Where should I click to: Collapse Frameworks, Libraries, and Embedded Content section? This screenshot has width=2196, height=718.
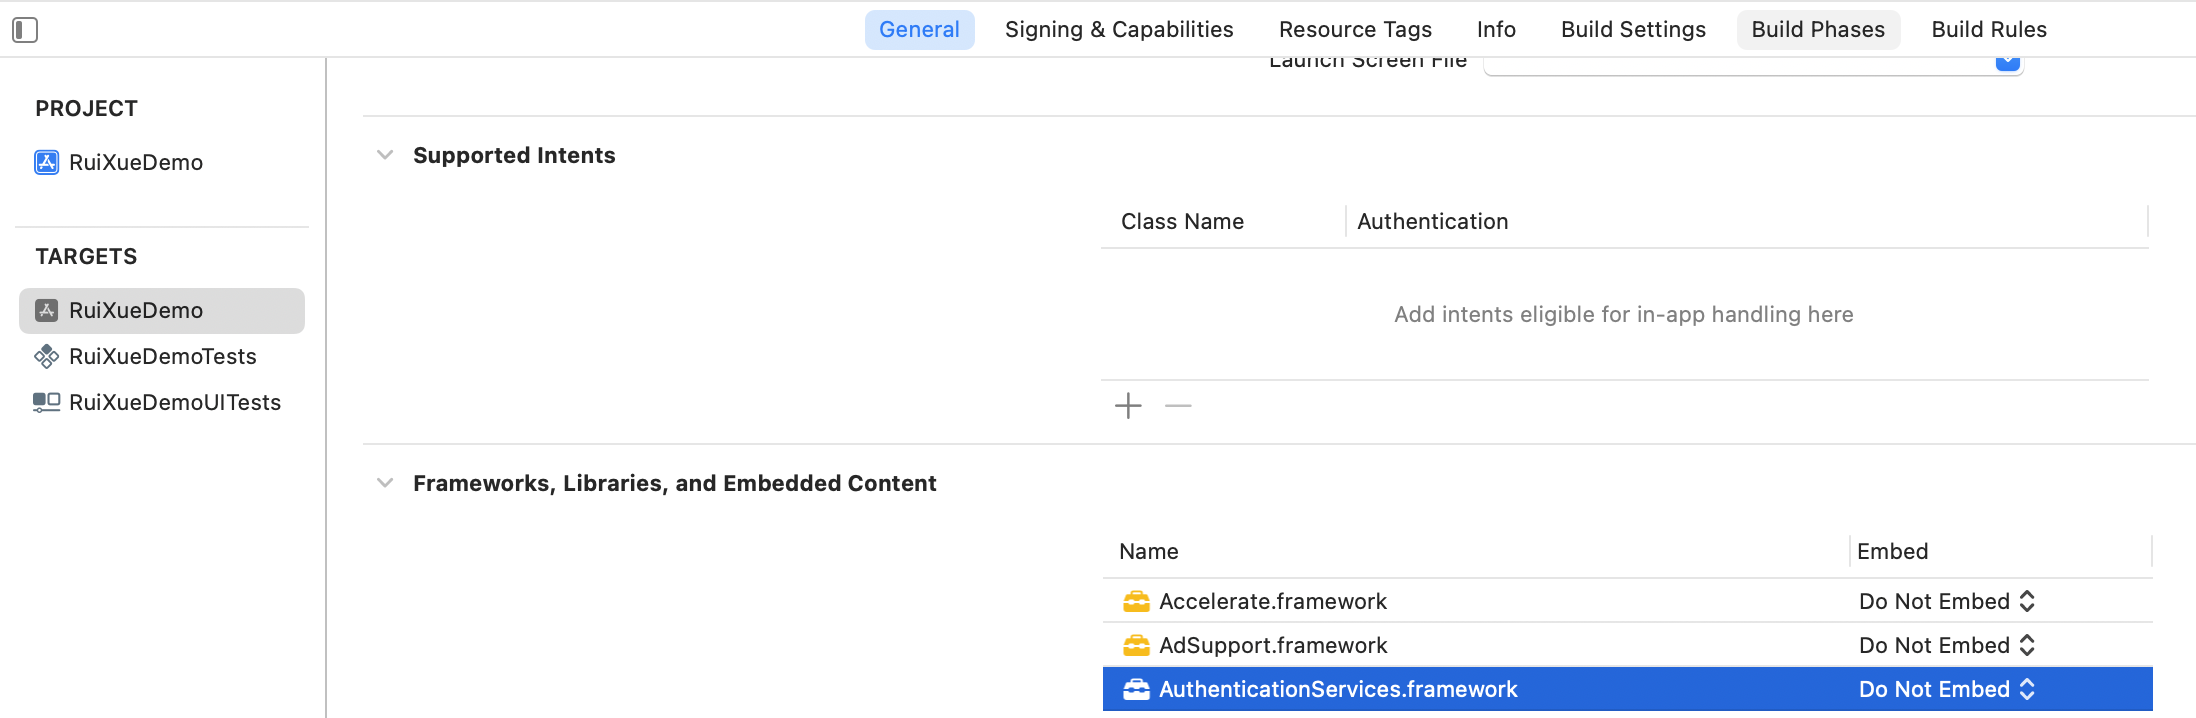click(385, 483)
